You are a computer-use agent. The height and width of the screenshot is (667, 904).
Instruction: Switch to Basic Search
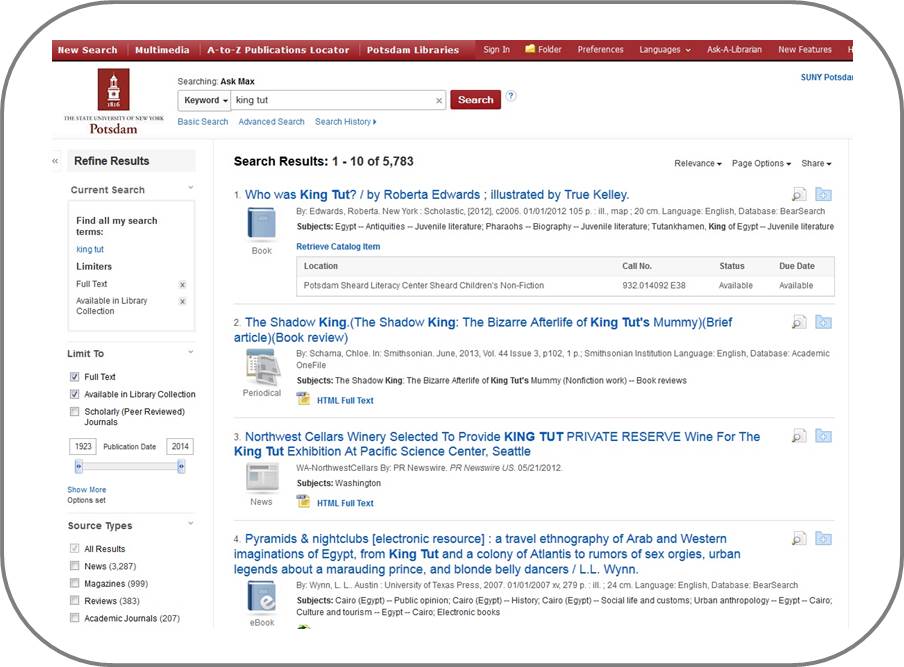(x=203, y=122)
